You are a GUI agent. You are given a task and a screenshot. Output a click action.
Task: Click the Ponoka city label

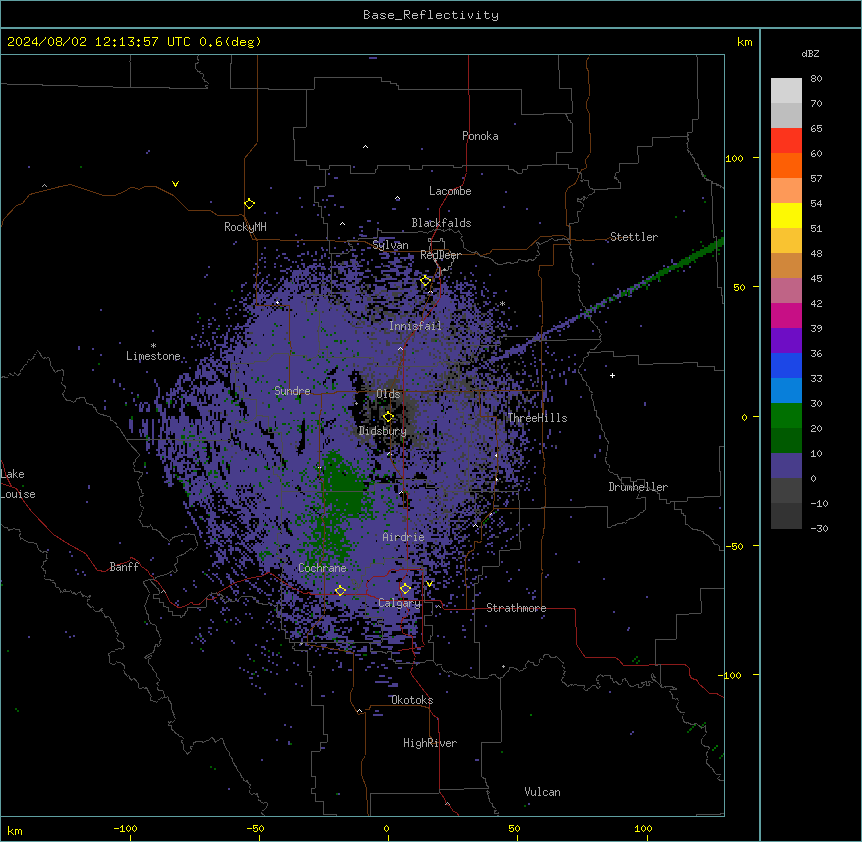[480, 136]
